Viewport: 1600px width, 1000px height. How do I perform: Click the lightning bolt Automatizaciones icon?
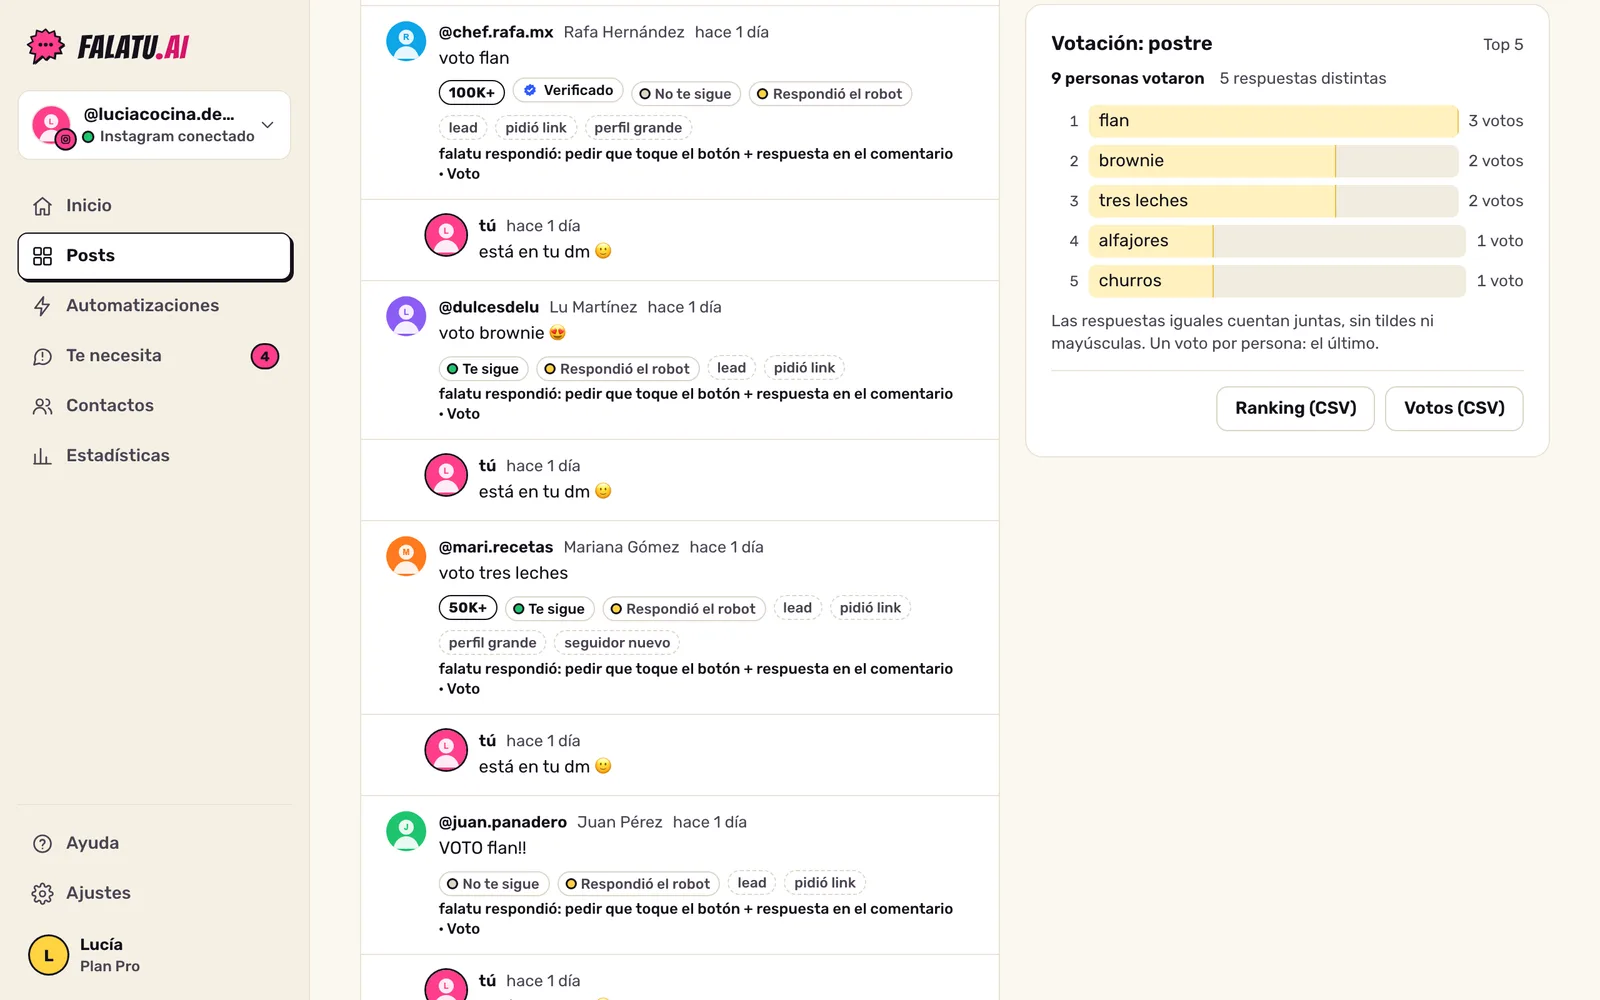pyautogui.click(x=42, y=306)
